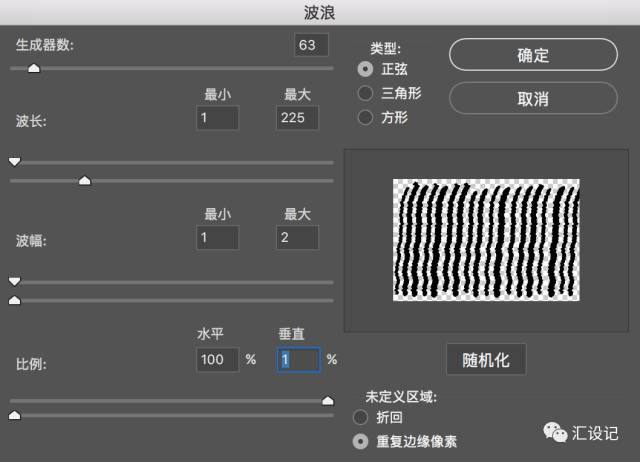Select the 三角形 (Triangle) wave type
Image resolution: width=640 pixels, height=462 pixels.
coord(366,93)
